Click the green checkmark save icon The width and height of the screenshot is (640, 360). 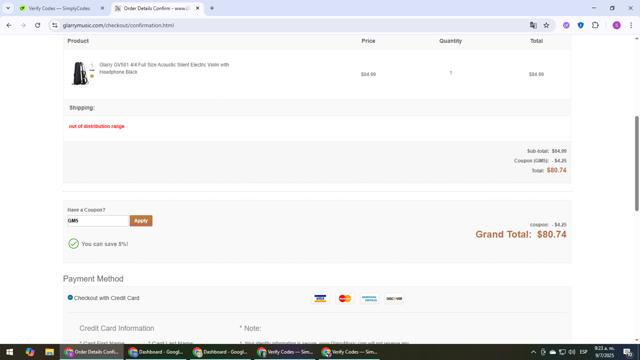click(73, 244)
